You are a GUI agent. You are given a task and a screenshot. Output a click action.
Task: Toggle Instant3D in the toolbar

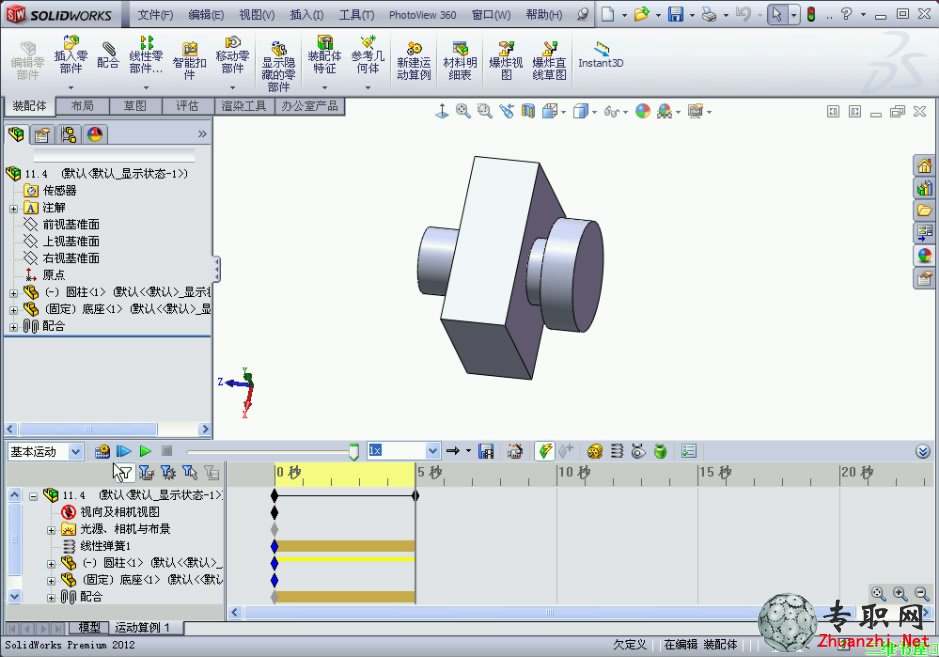point(601,55)
